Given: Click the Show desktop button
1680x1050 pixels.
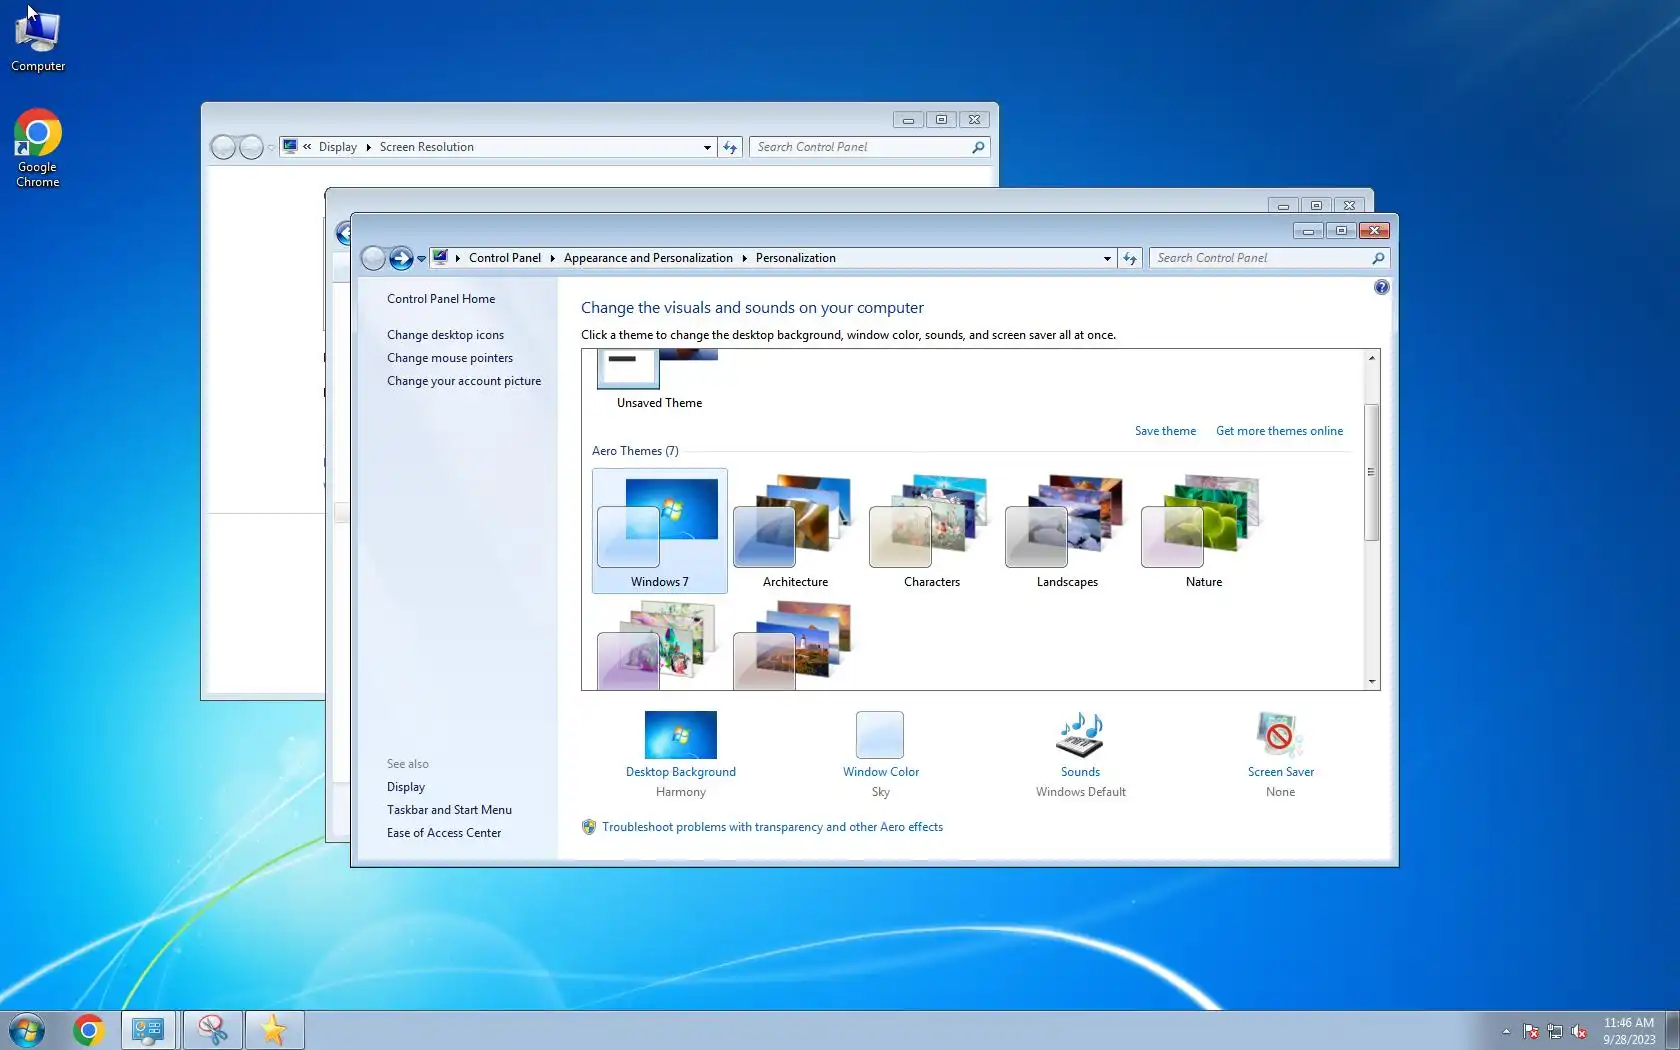Looking at the screenshot, I should tap(1673, 1031).
